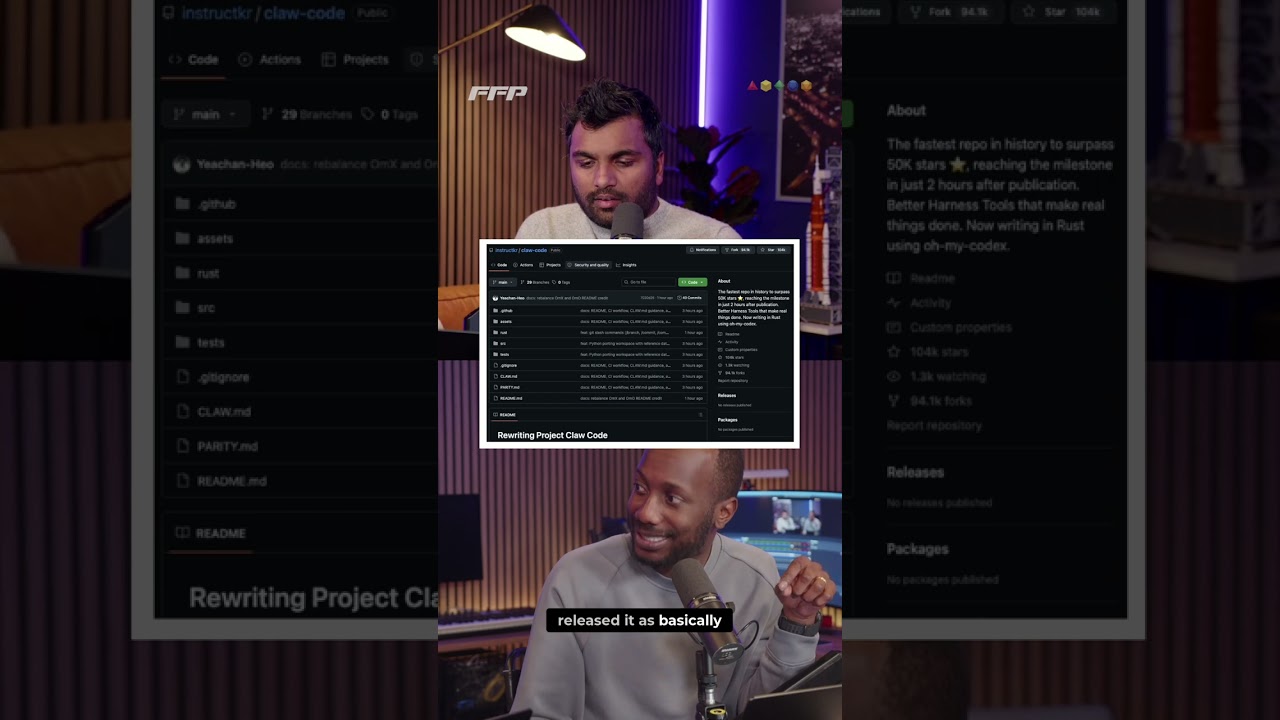Click the .gitignore file icon in the enlarged background
Image resolution: width=1280 pixels, height=720 pixels.
(x=182, y=377)
